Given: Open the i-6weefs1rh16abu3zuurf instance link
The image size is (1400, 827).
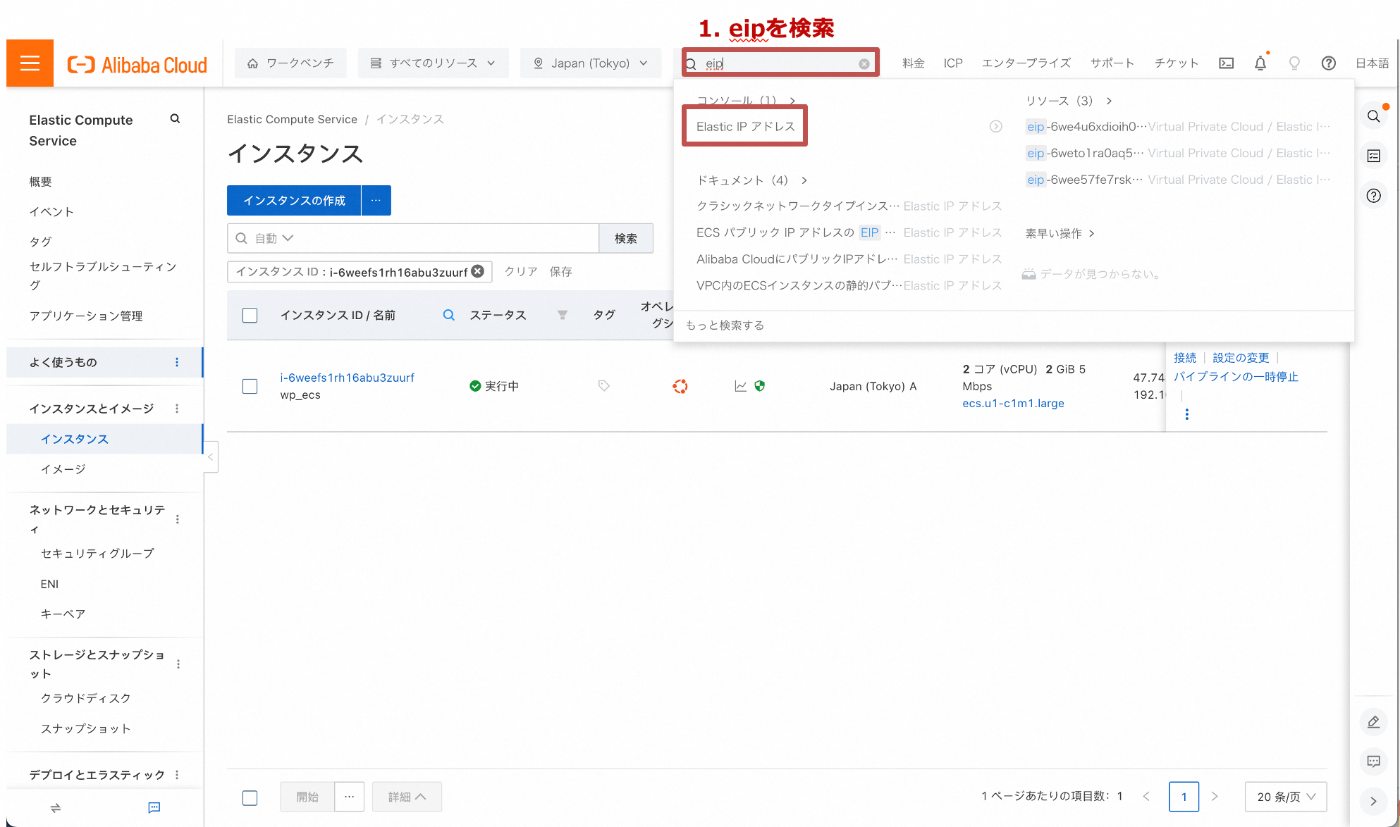Looking at the screenshot, I should (x=347, y=378).
